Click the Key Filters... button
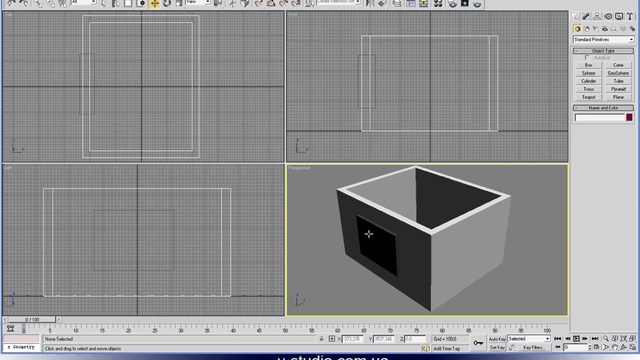The image size is (640, 360). tap(533, 347)
